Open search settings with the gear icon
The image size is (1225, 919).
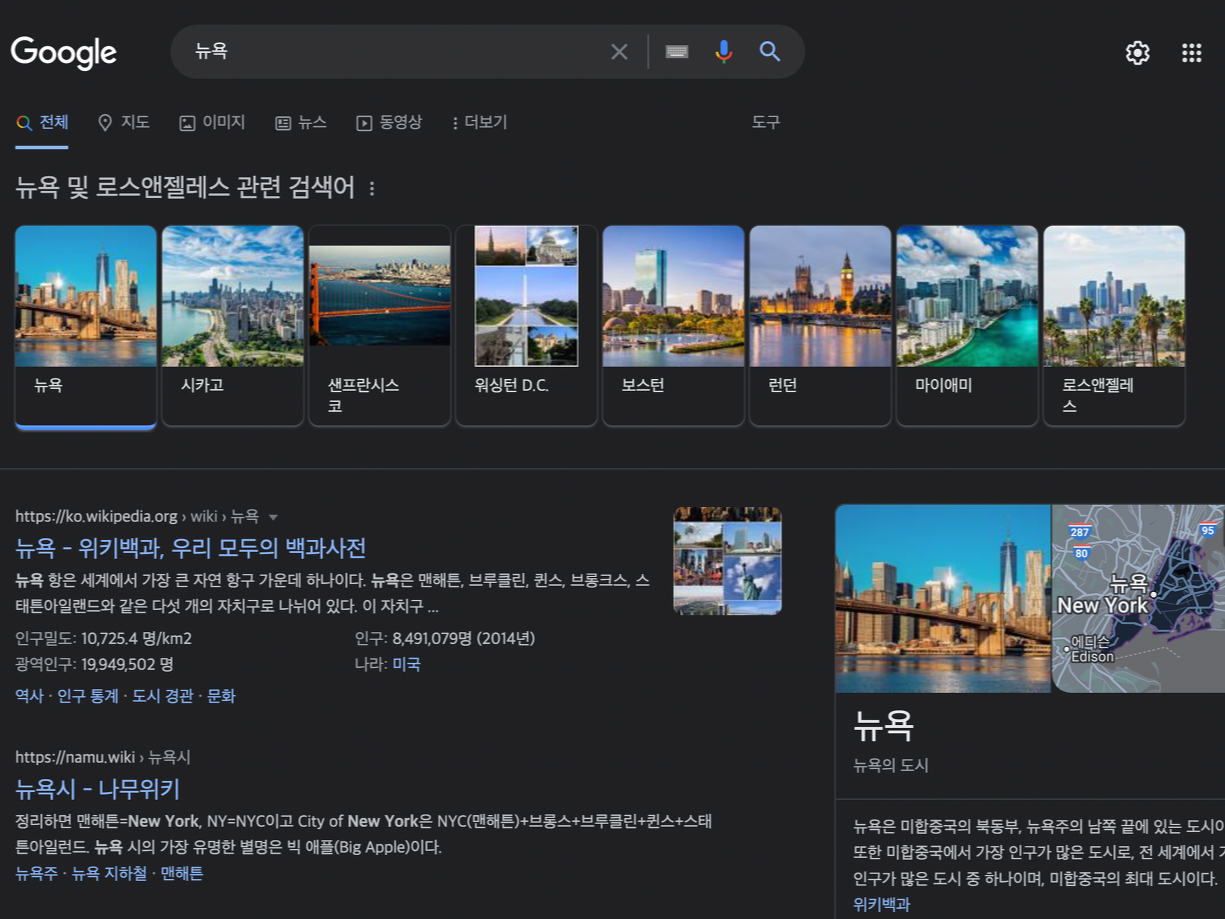coord(1137,52)
